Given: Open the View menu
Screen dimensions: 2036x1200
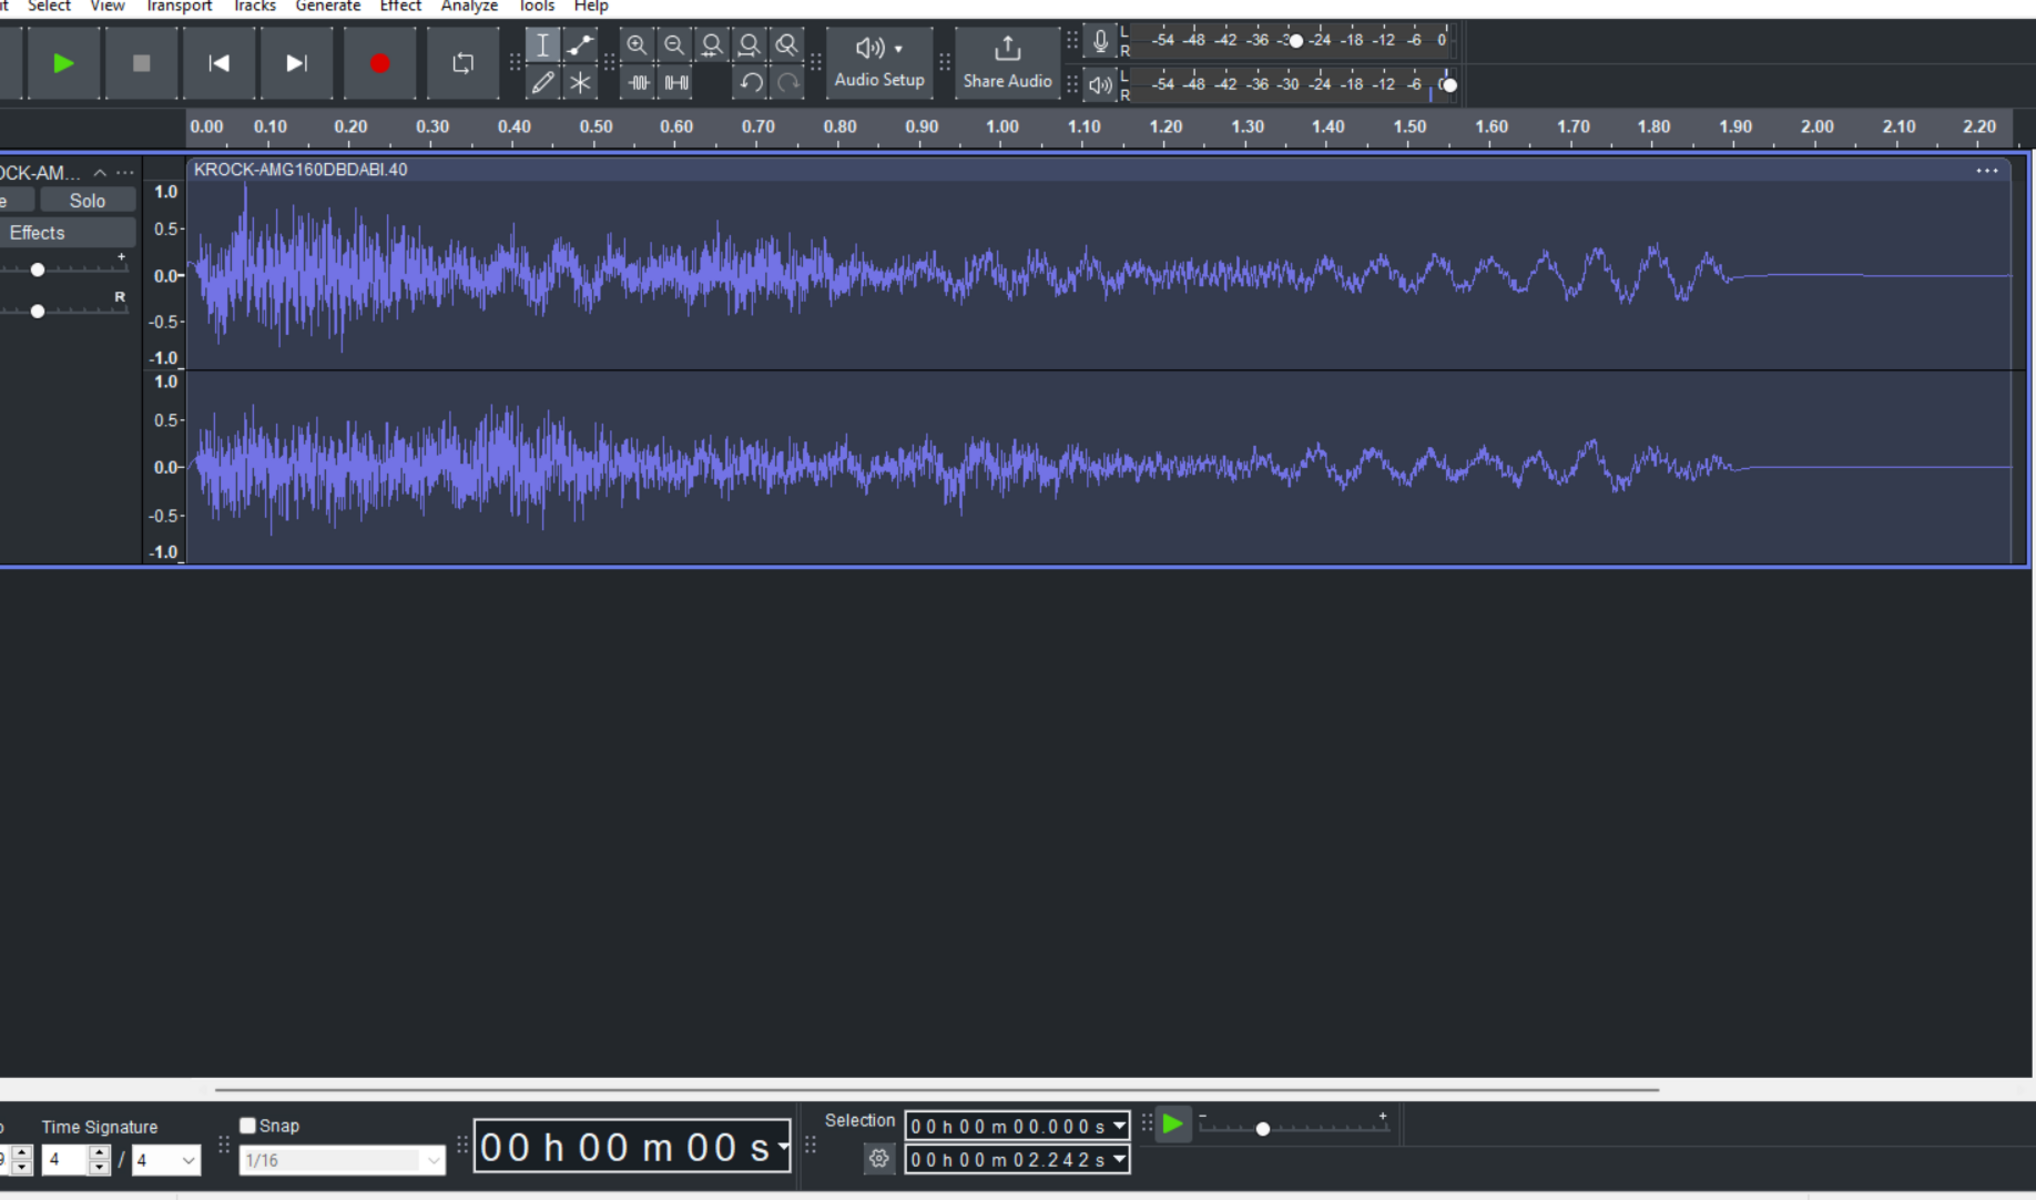Looking at the screenshot, I should tap(107, 7).
